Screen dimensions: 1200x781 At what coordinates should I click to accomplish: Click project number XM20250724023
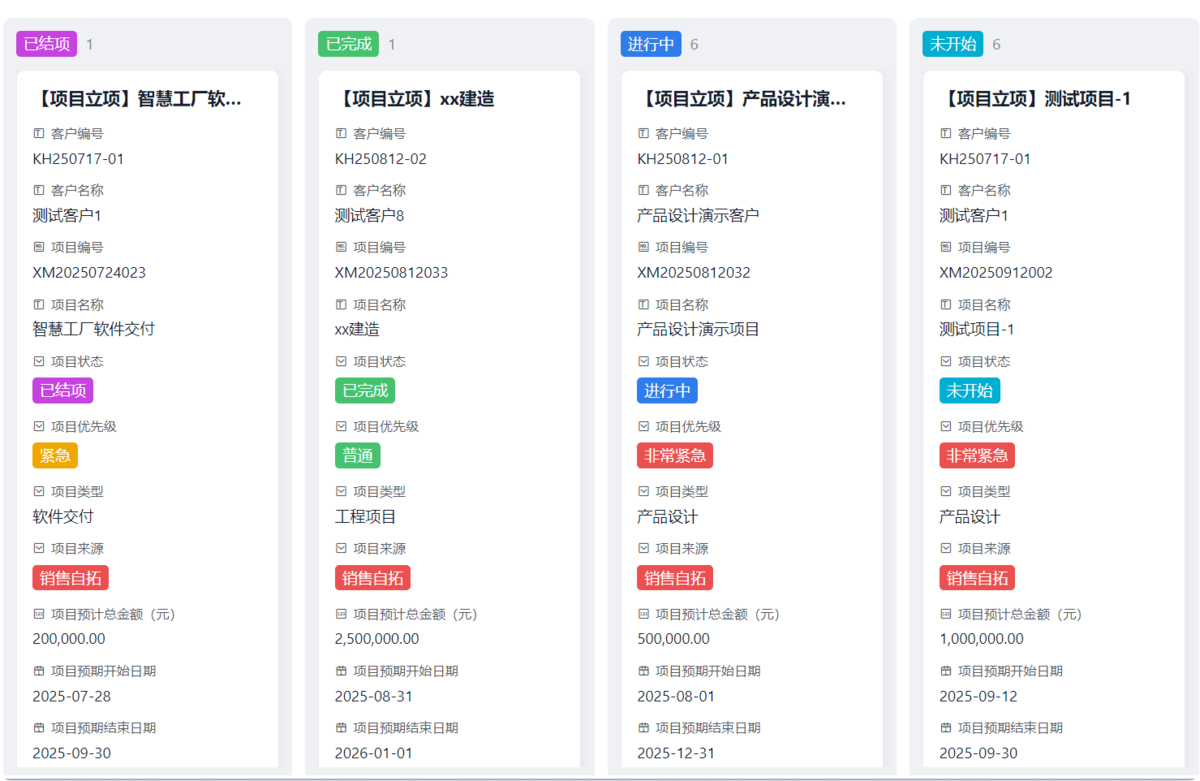[89, 272]
